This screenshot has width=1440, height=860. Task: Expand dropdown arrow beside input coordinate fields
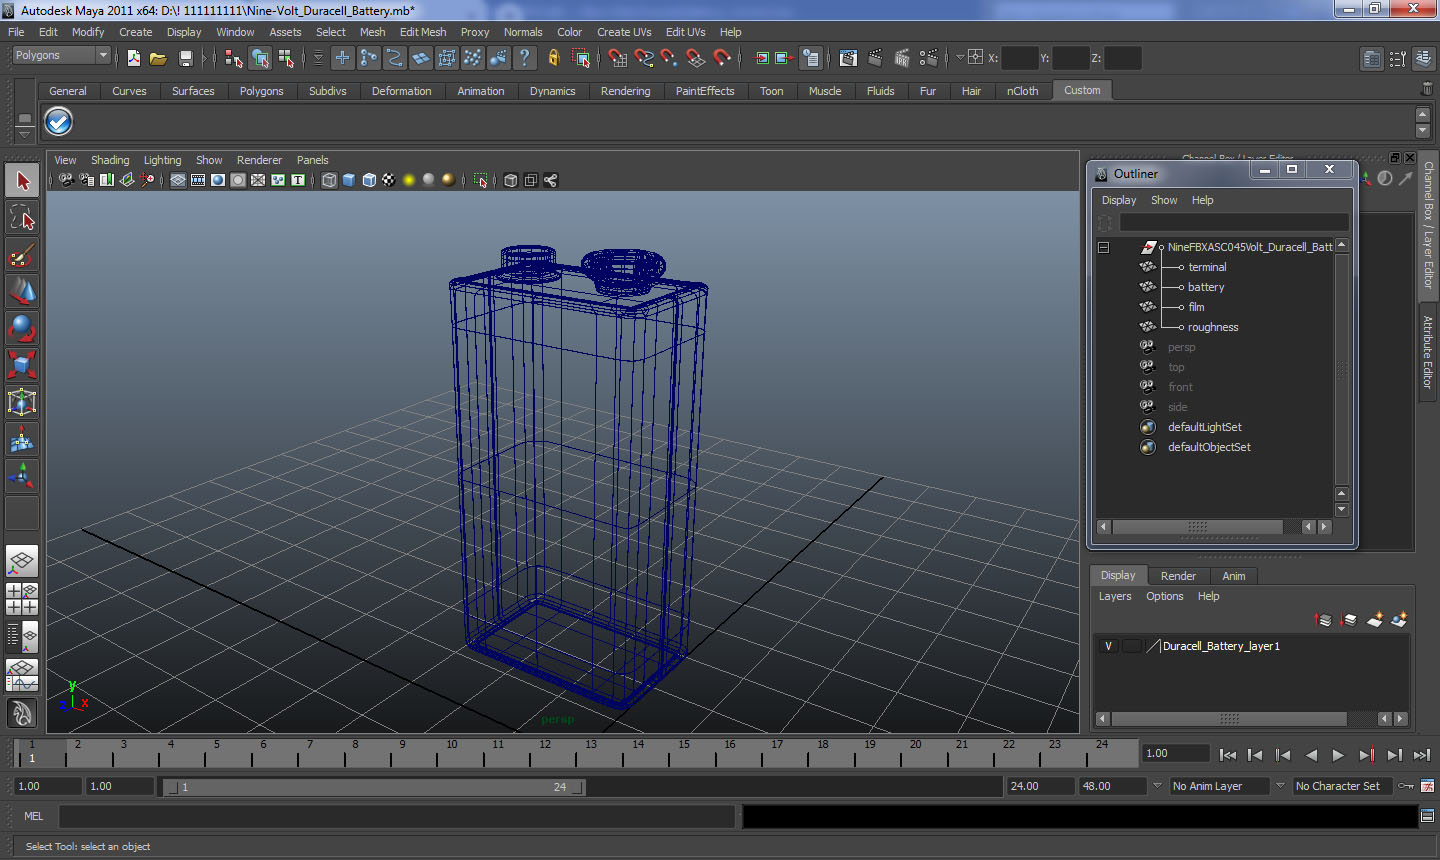960,58
